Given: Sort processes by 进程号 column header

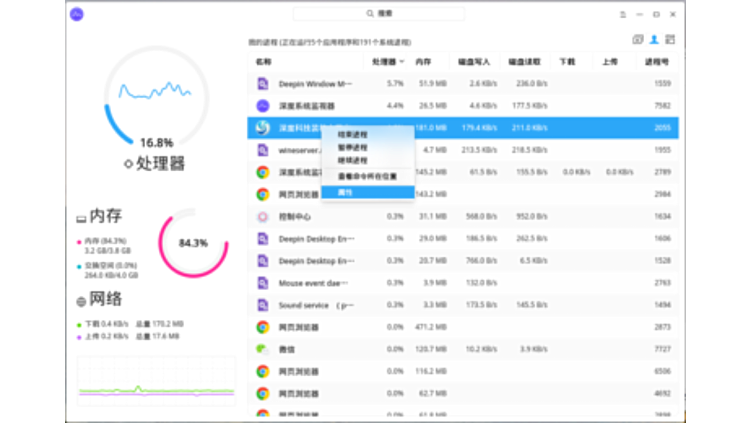Looking at the screenshot, I should (x=658, y=61).
